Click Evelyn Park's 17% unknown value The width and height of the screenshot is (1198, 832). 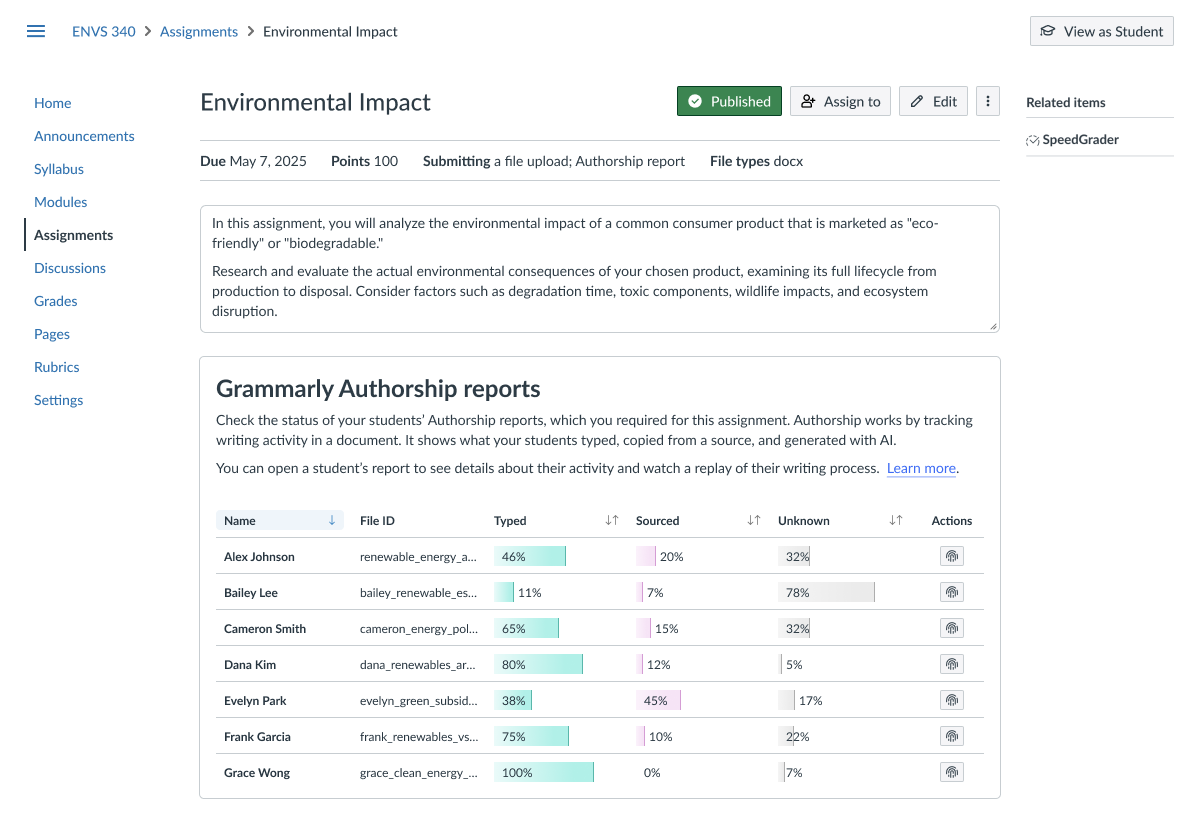811,701
